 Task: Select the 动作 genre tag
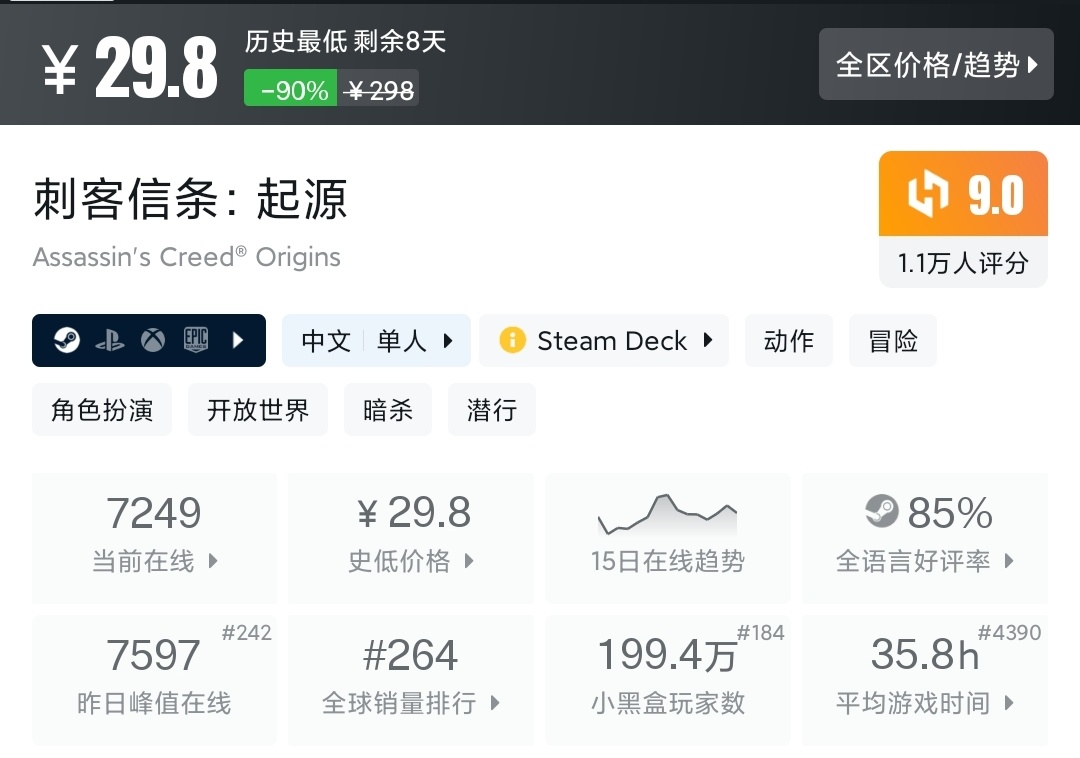click(x=789, y=341)
